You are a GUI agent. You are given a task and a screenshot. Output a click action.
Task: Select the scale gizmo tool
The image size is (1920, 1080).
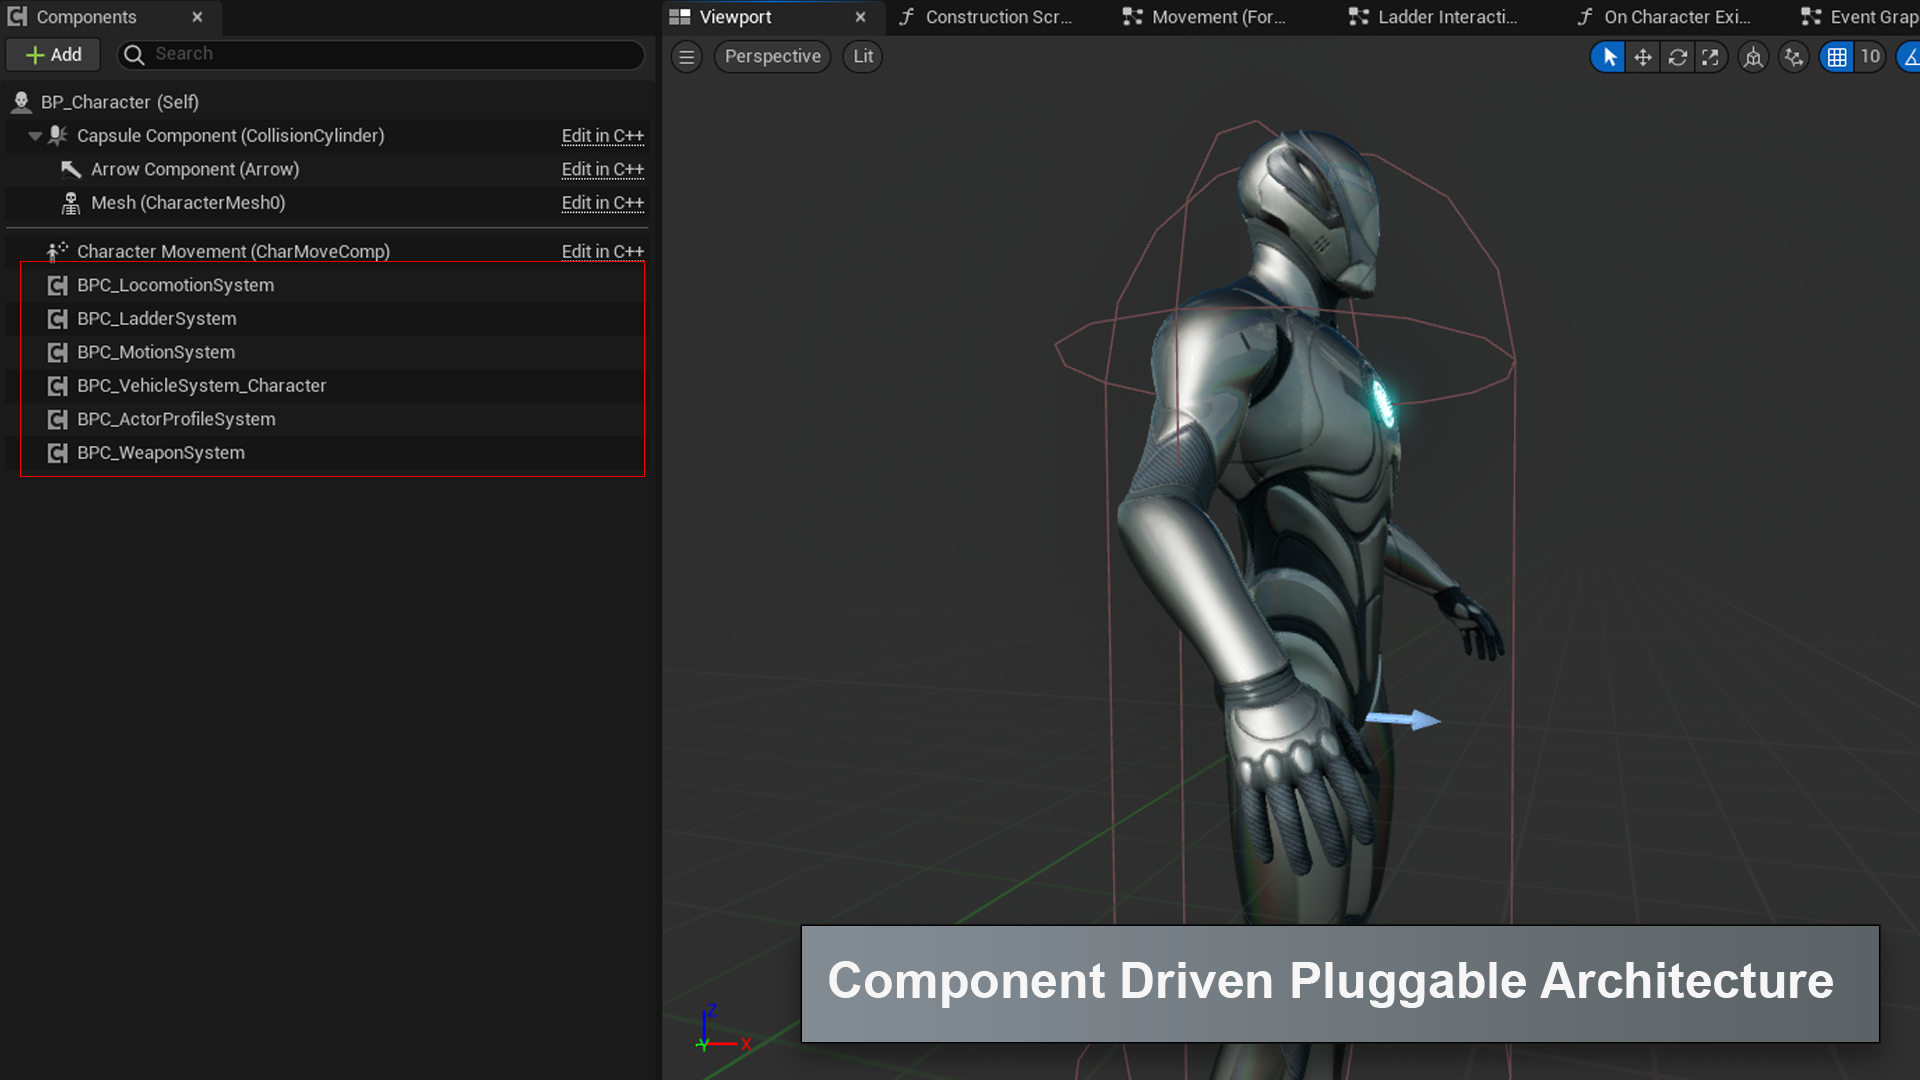(x=1711, y=57)
